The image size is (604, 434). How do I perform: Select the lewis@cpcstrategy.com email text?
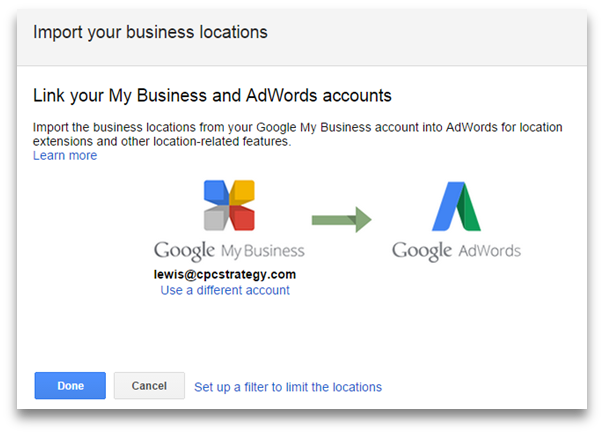[225, 275]
